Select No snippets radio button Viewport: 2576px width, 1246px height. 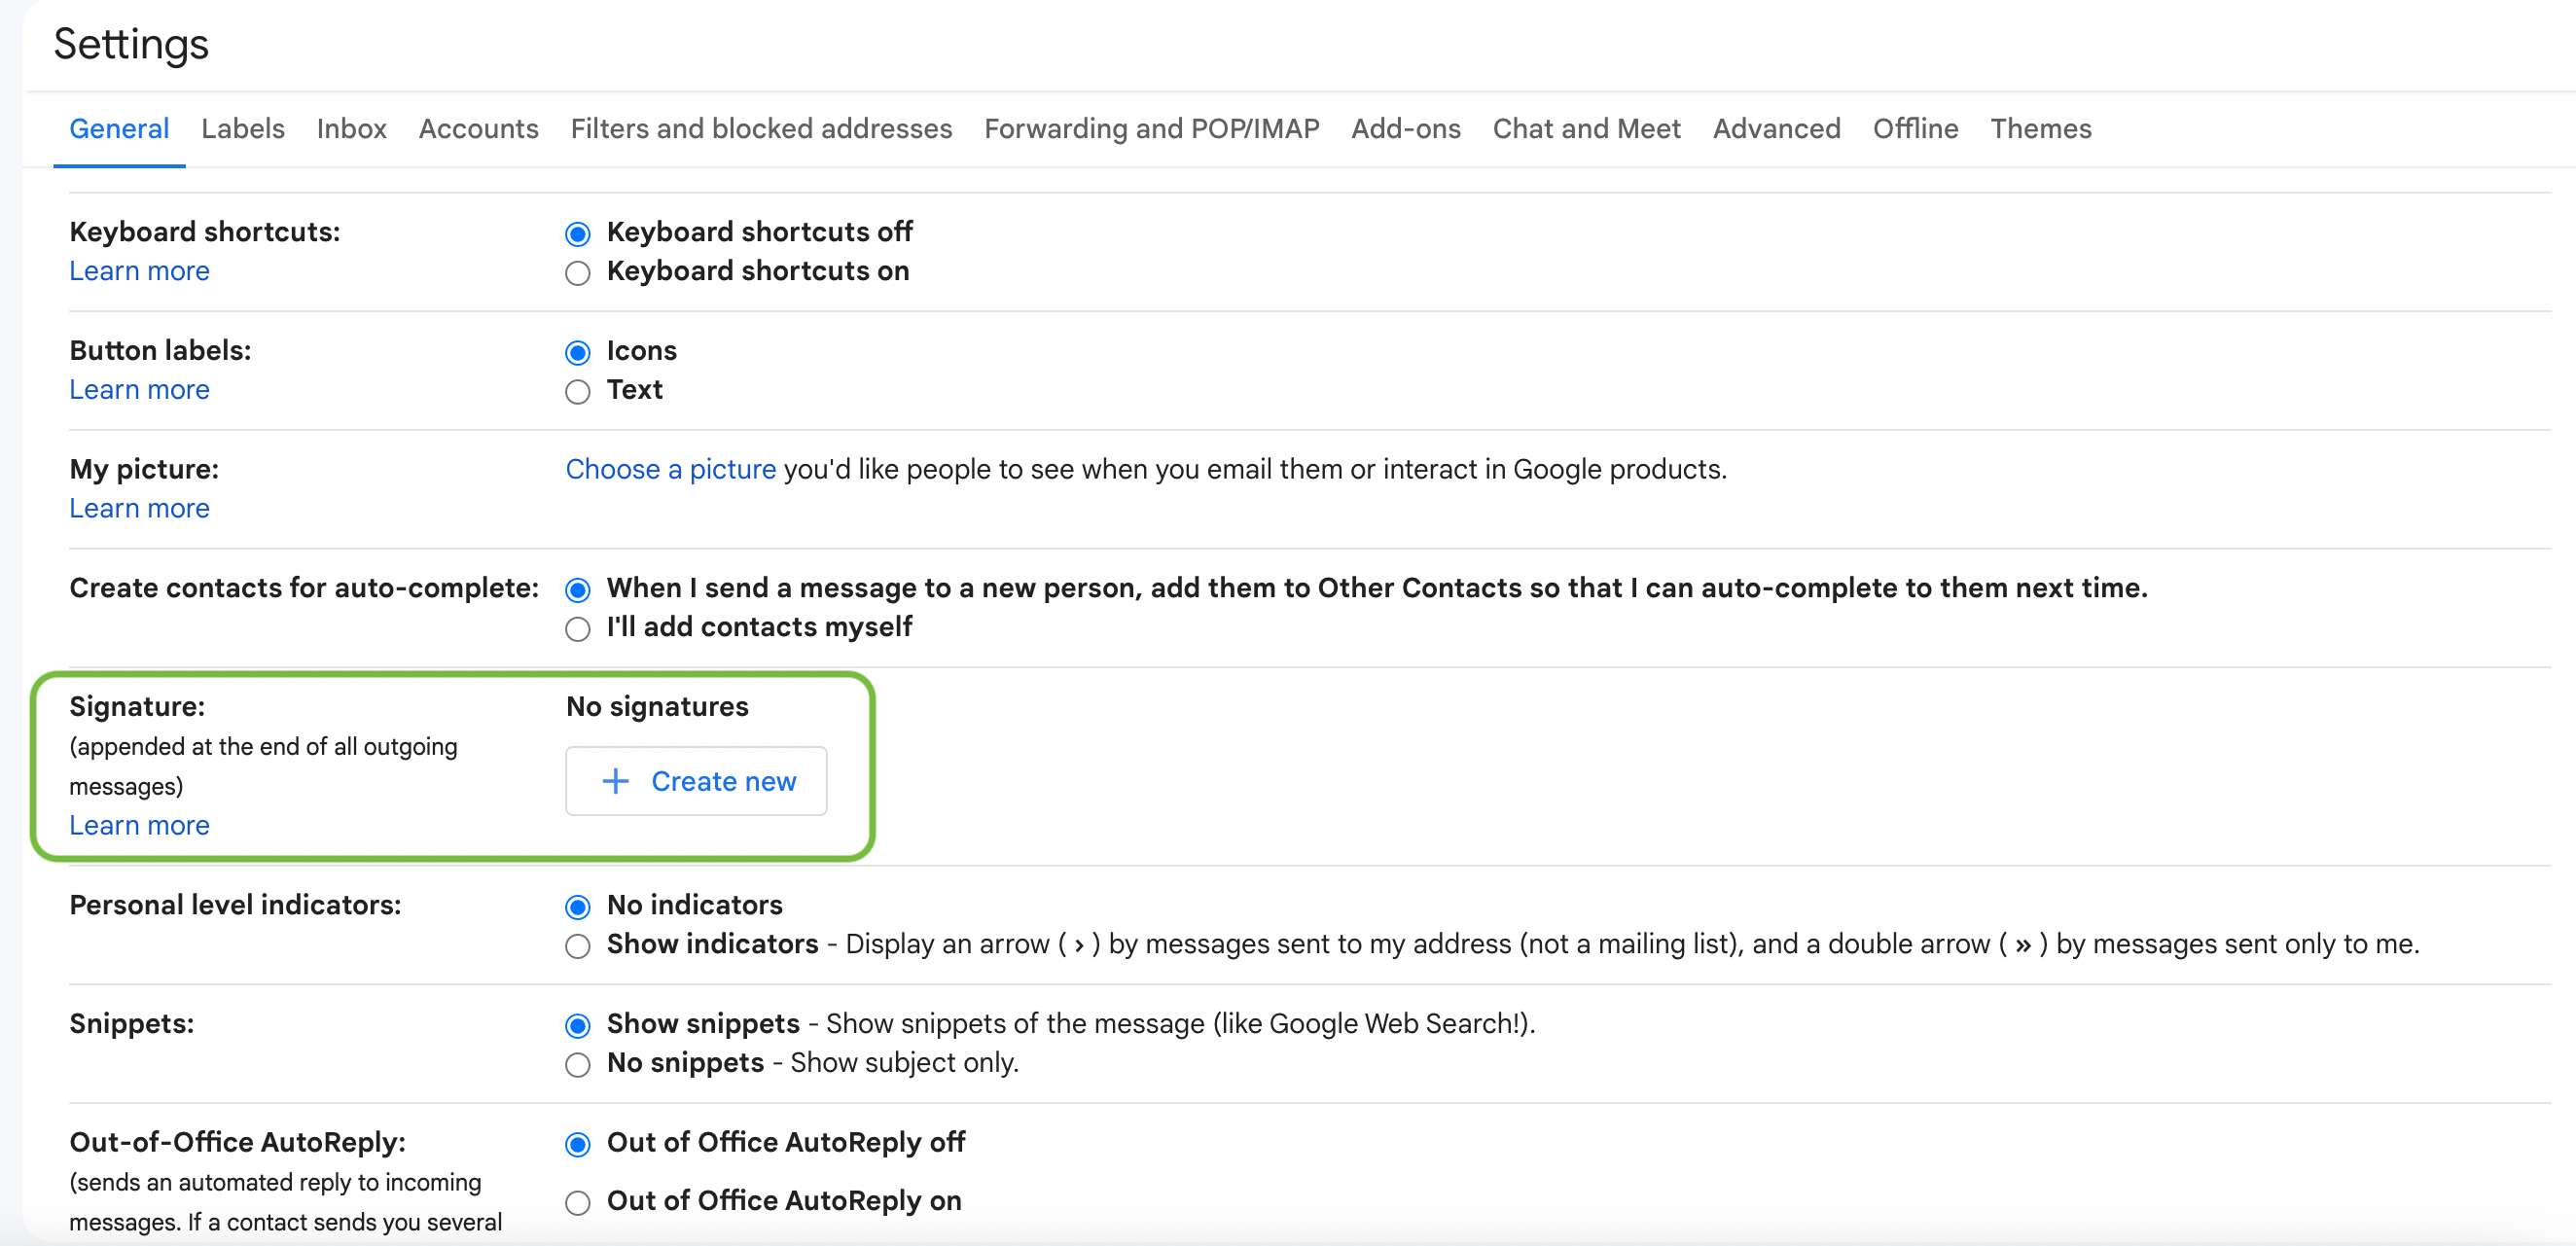point(577,1064)
